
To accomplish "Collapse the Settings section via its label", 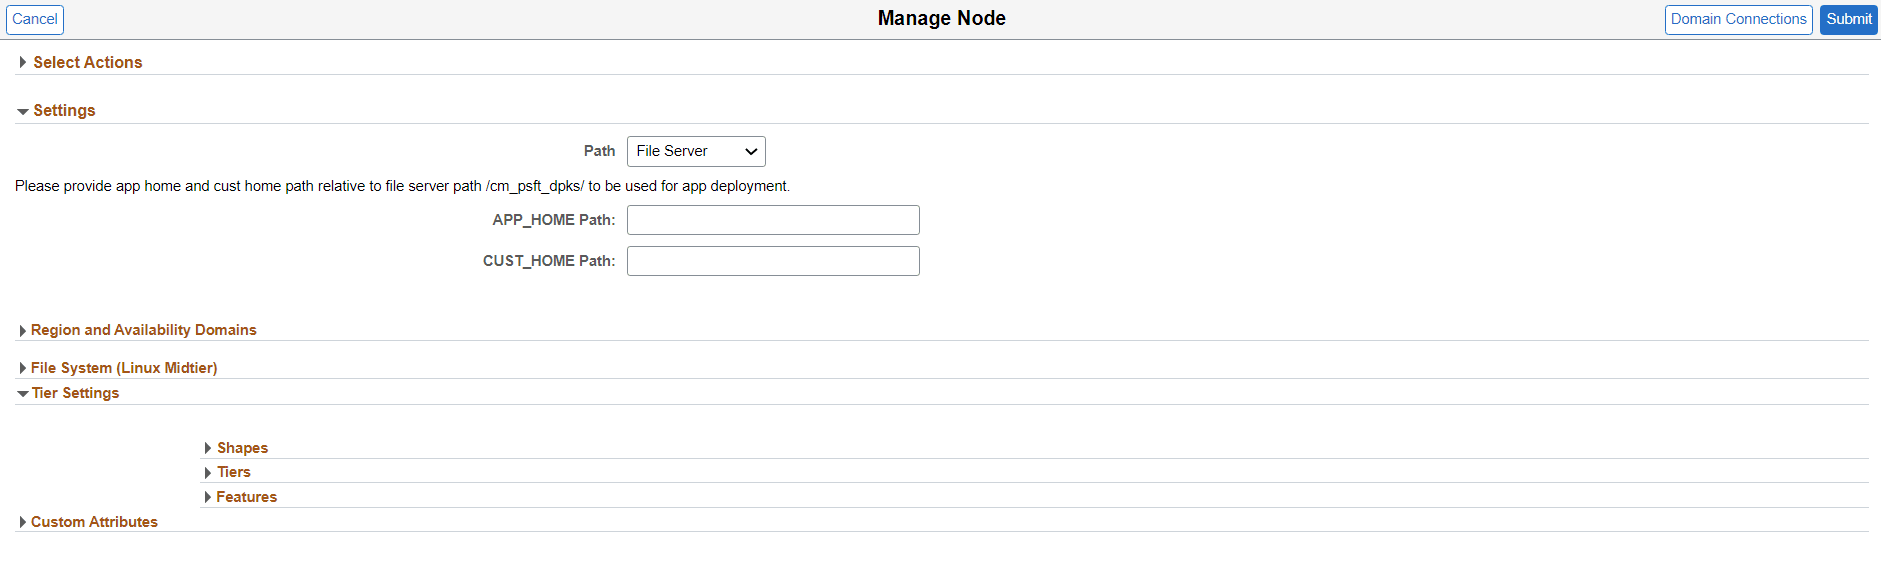I will tap(64, 110).
